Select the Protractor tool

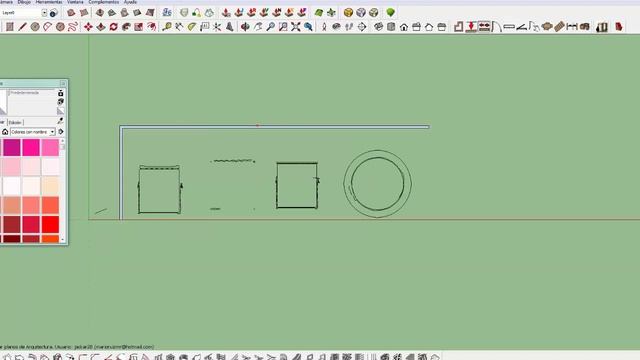pyautogui.click(x=192, y=27)
